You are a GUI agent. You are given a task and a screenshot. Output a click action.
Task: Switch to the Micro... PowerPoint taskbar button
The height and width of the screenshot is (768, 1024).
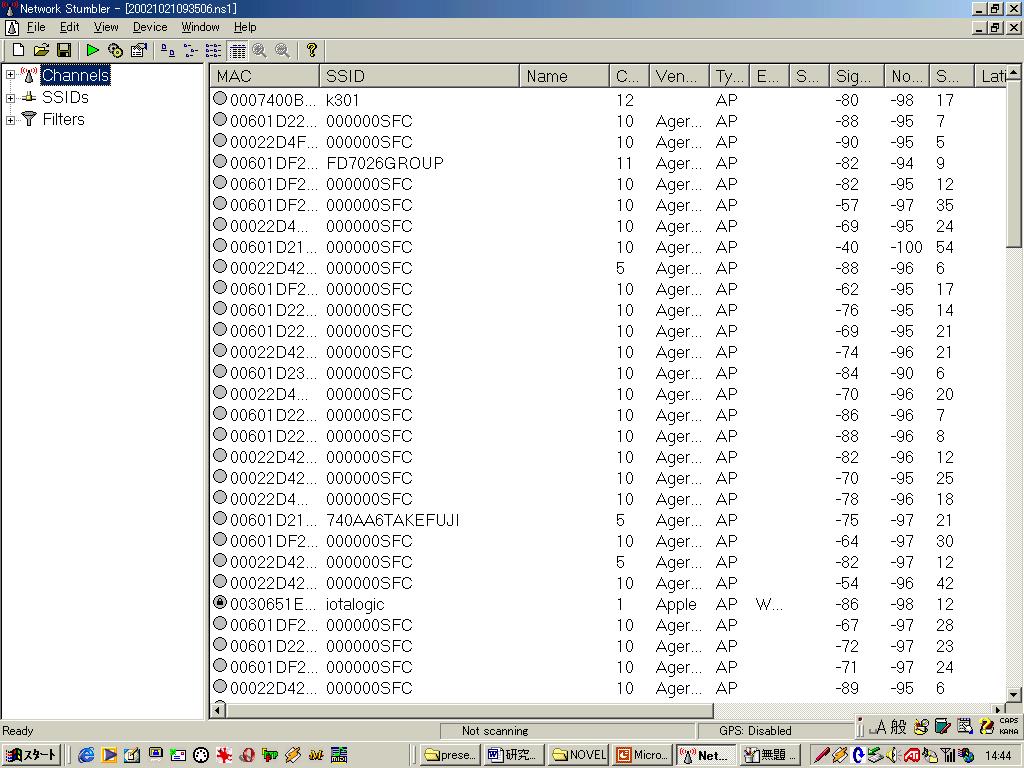coord(643,755)
